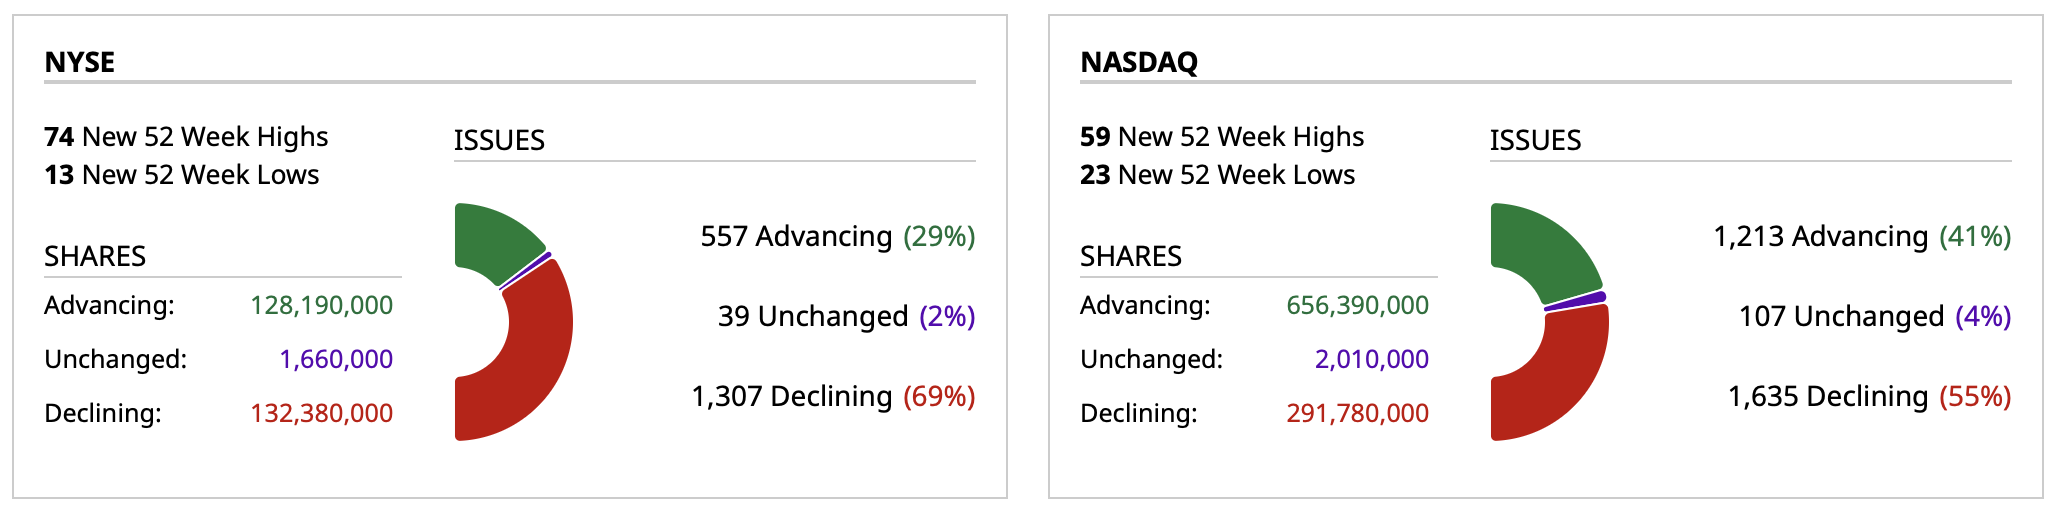Open NASDAQ 59 New 52 Week Highs
The width and height of the screenshot is (2060, 524).
[1222, 137]
